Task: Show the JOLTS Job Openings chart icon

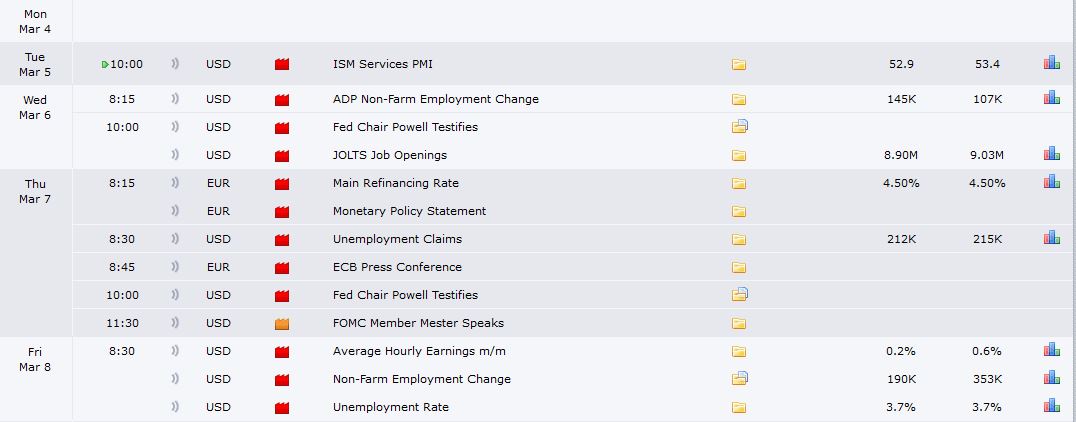Action: [1051, 154]
